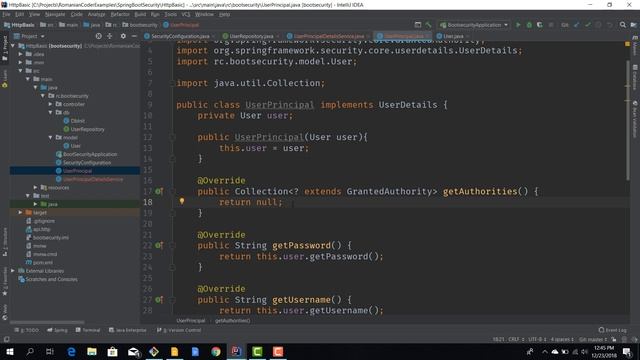Fold the getAuthorities method at line 17
The height and width of the screenshot is (360, 640).
coord(172,191)
